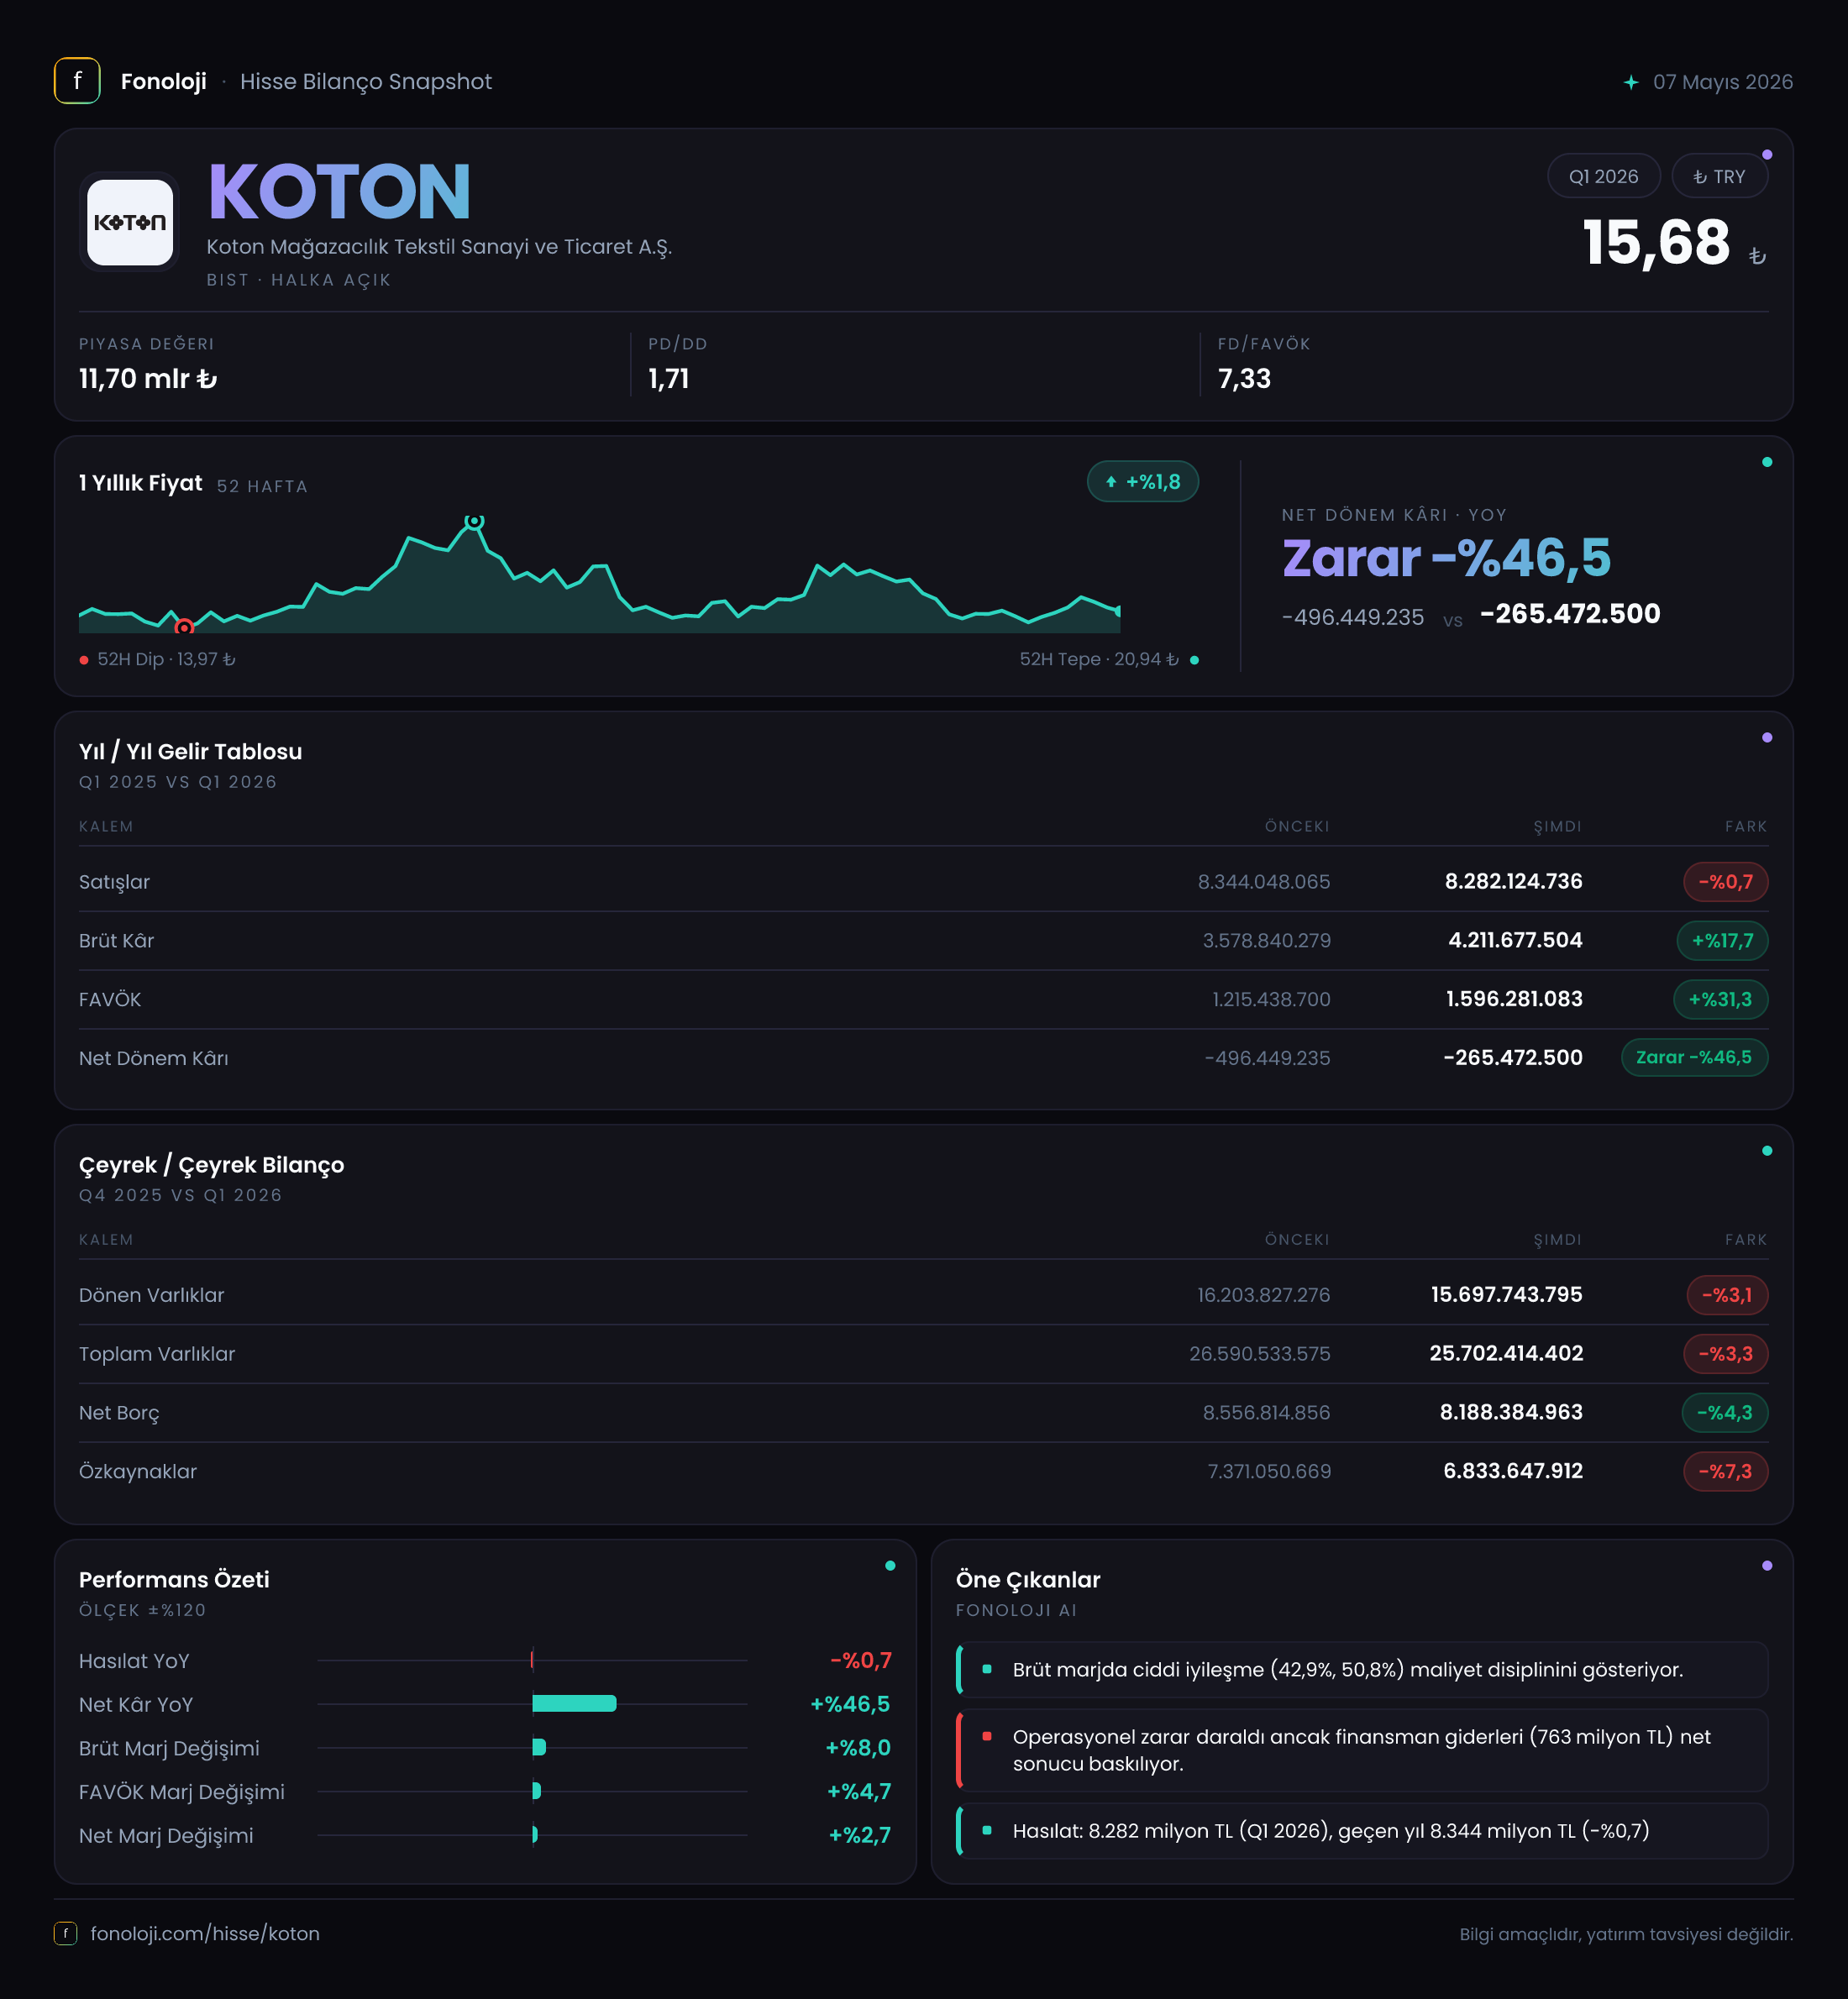This screenshot has width=1848, height=1999.
Task: Click the Net Marj Değişimi +%2,7 value
Action: [860, 1835]
